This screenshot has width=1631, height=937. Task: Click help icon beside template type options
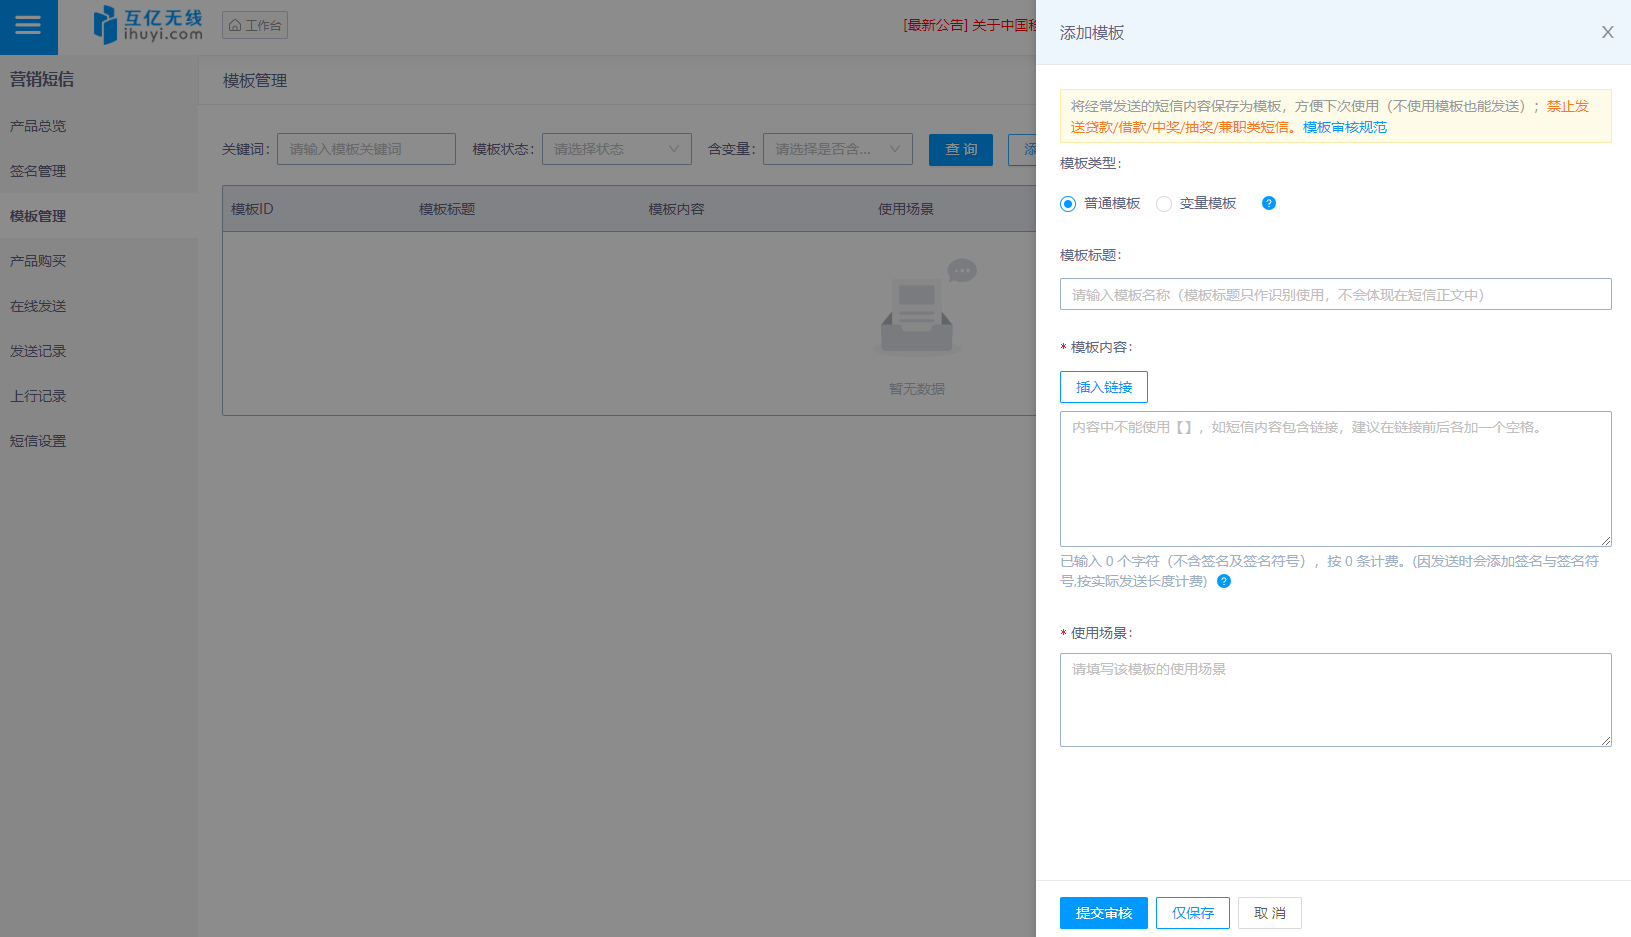click(x=1268, y=203)
